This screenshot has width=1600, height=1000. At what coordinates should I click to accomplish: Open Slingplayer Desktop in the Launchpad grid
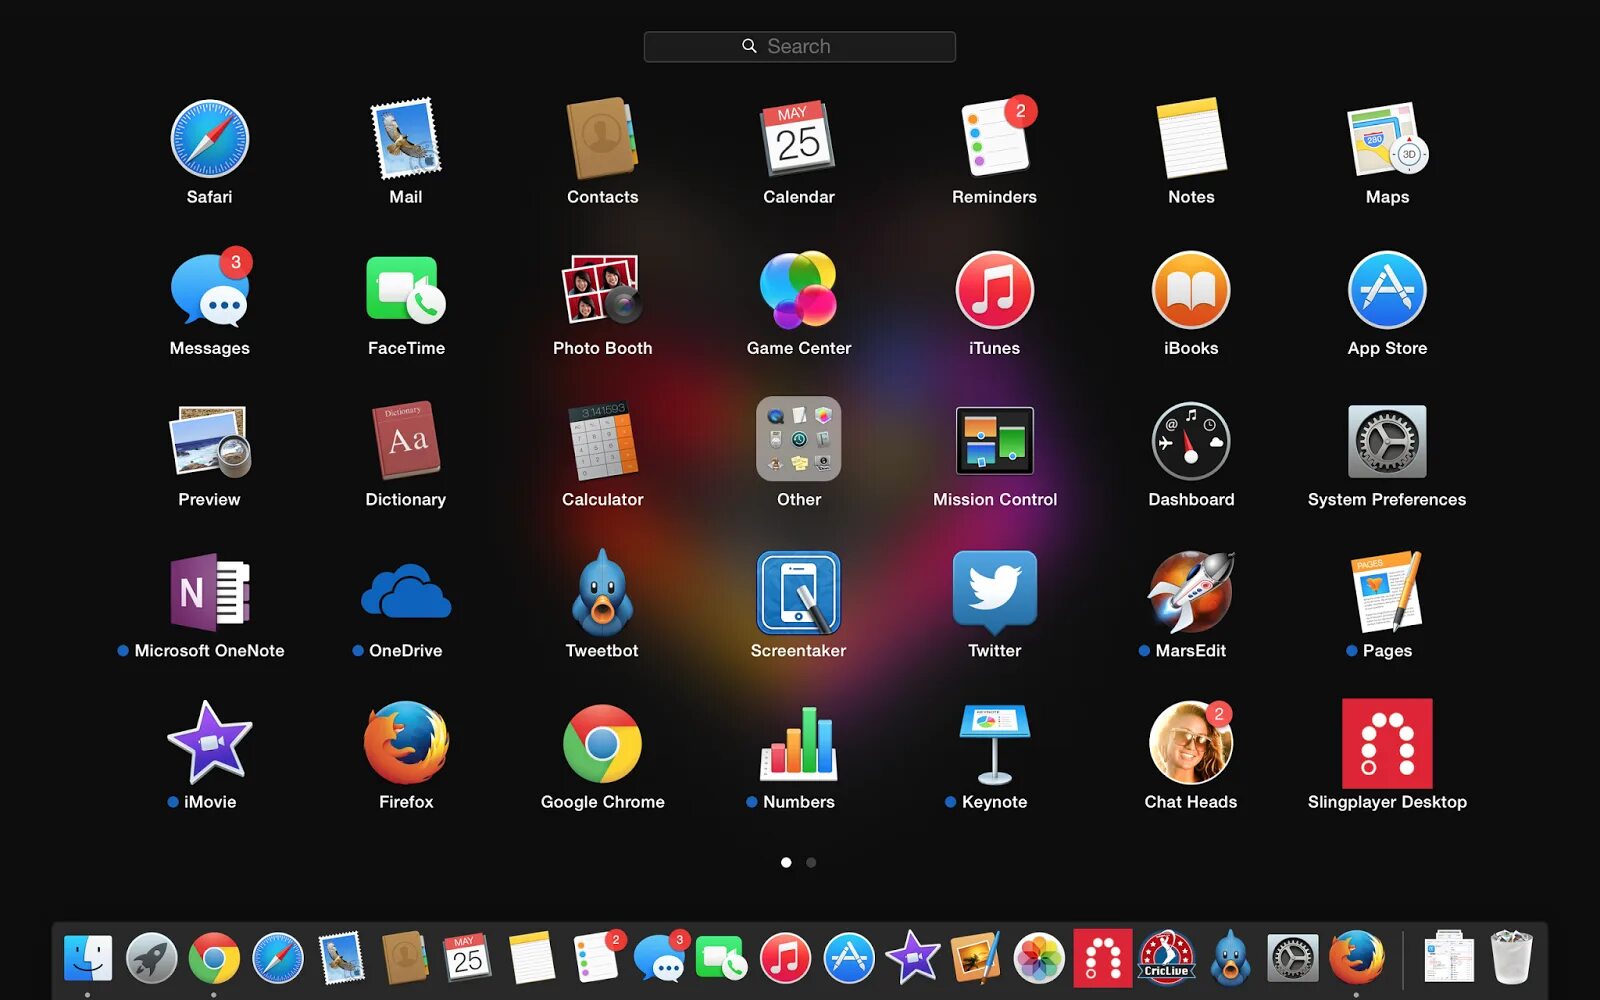point(1387,743)
